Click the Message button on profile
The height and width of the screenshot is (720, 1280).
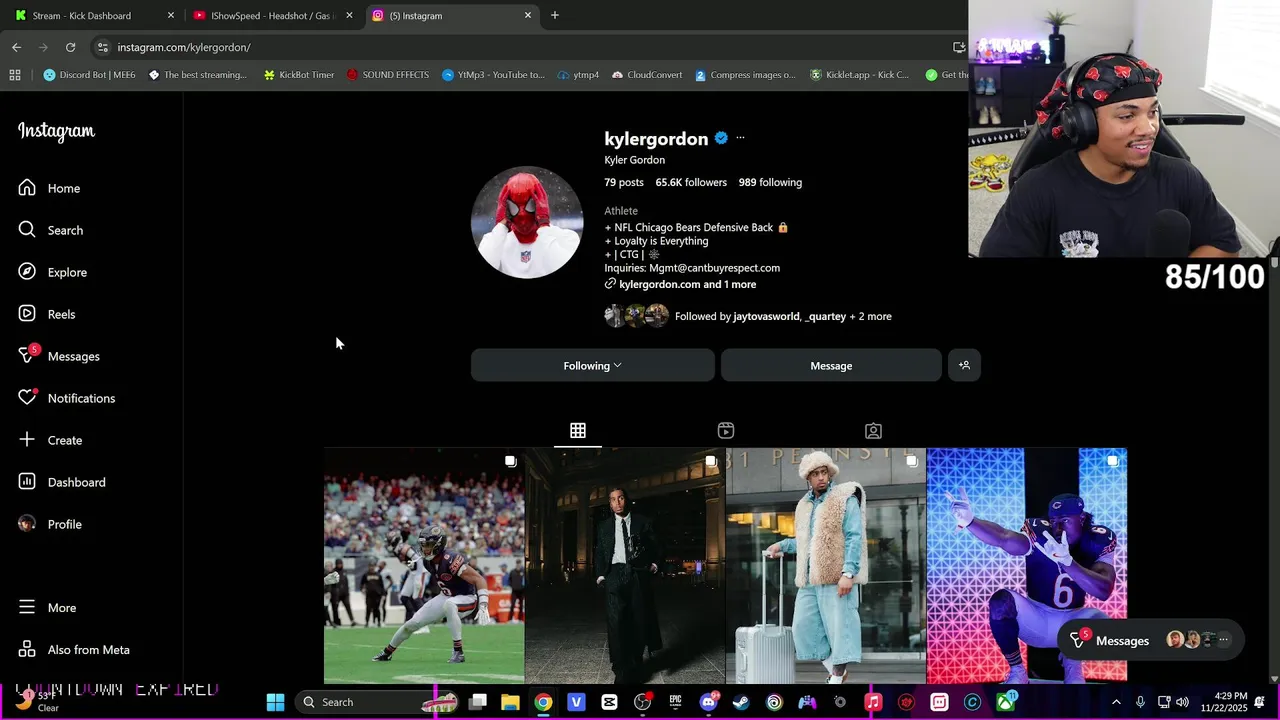pyautogui.click(x=831, y=365)
